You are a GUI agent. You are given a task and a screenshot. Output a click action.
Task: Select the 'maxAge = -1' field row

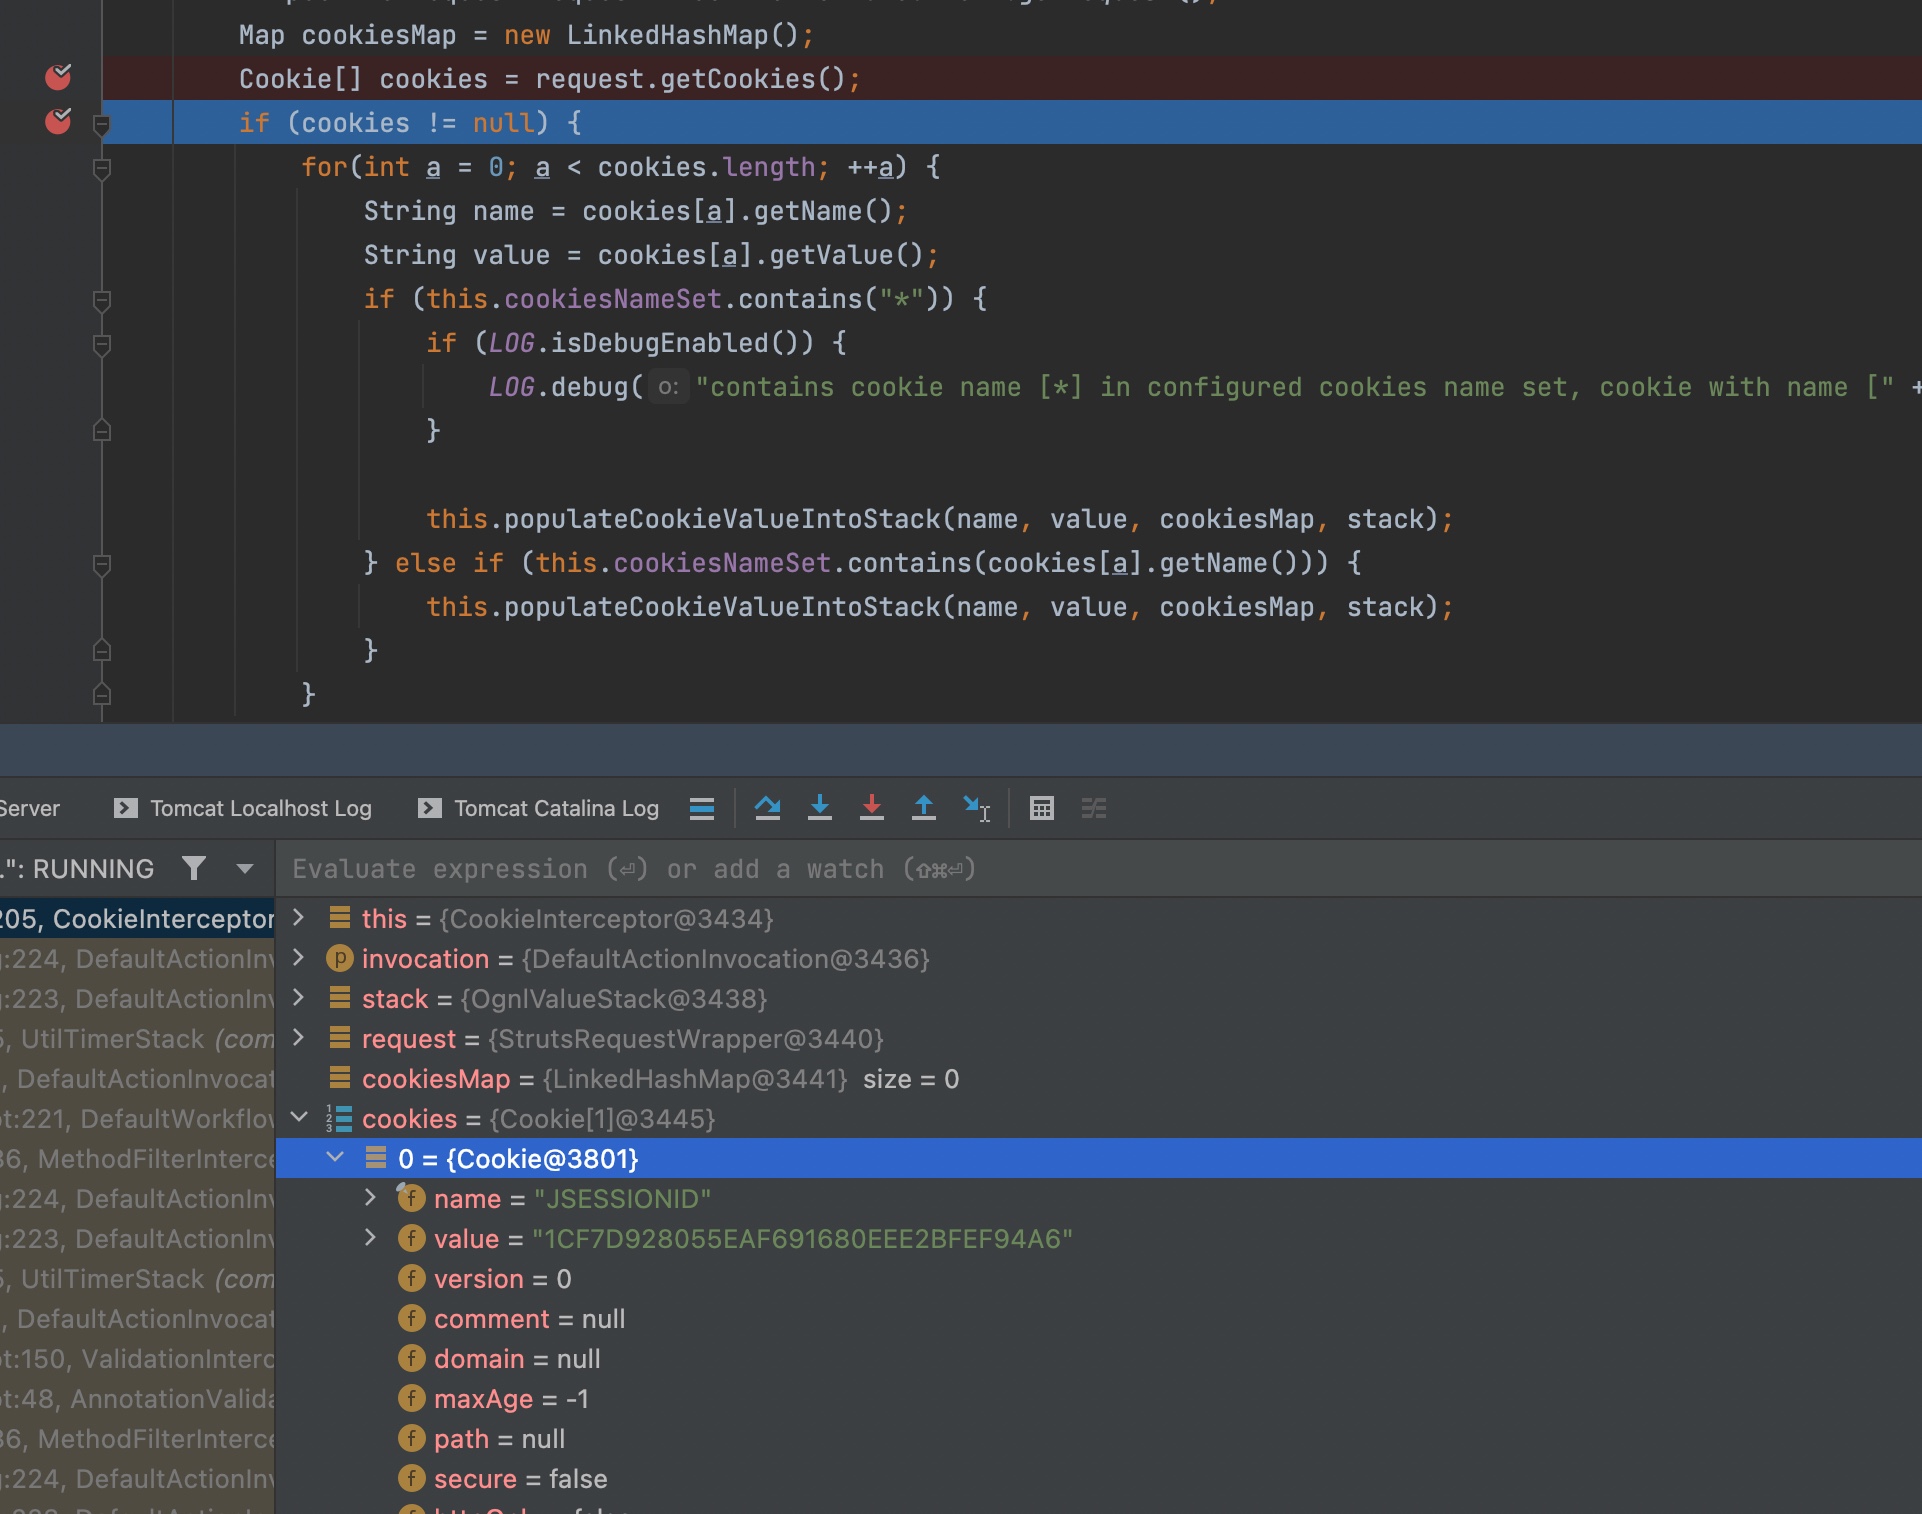pyautogui.click(x=1098, y=1399)
